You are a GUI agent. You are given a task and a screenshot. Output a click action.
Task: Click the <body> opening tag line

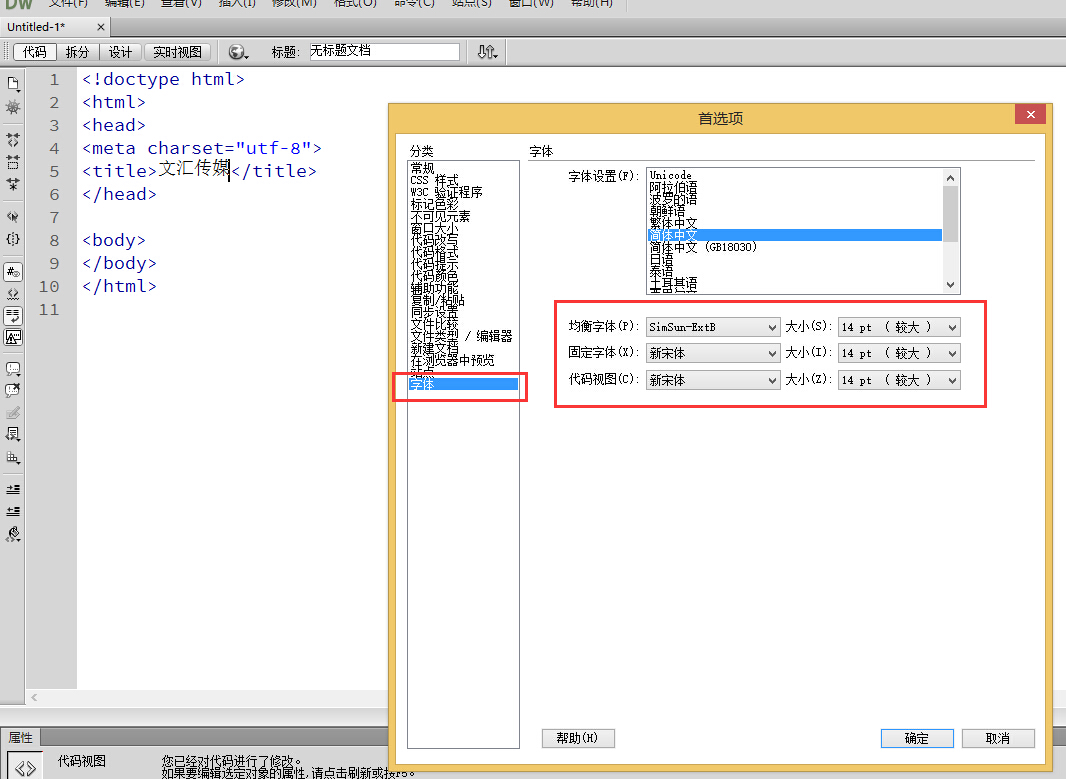pos(114,241)
